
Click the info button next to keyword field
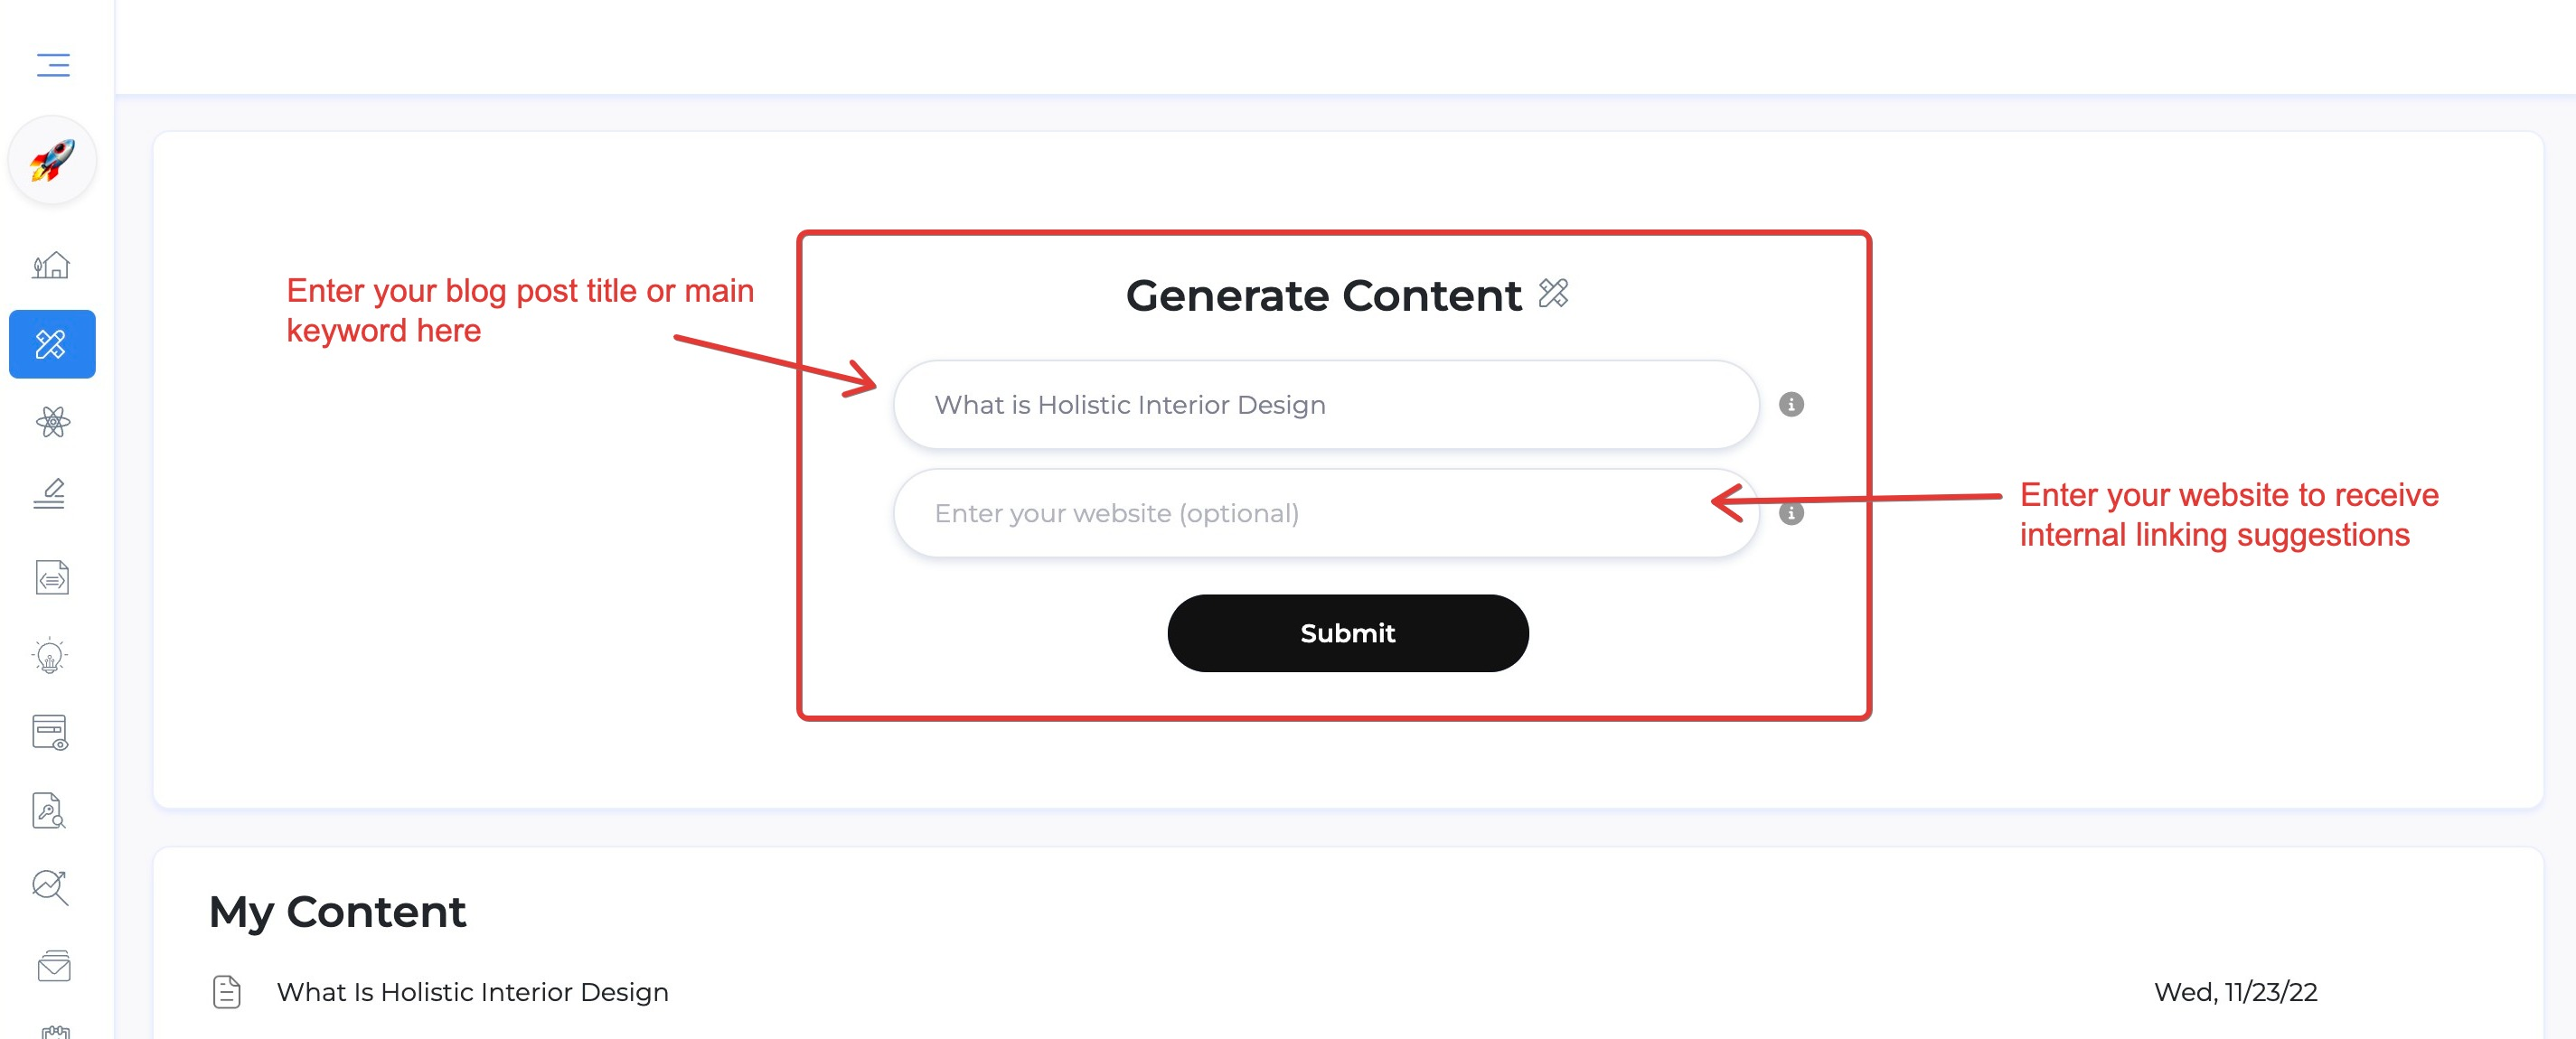point(1792,406)
